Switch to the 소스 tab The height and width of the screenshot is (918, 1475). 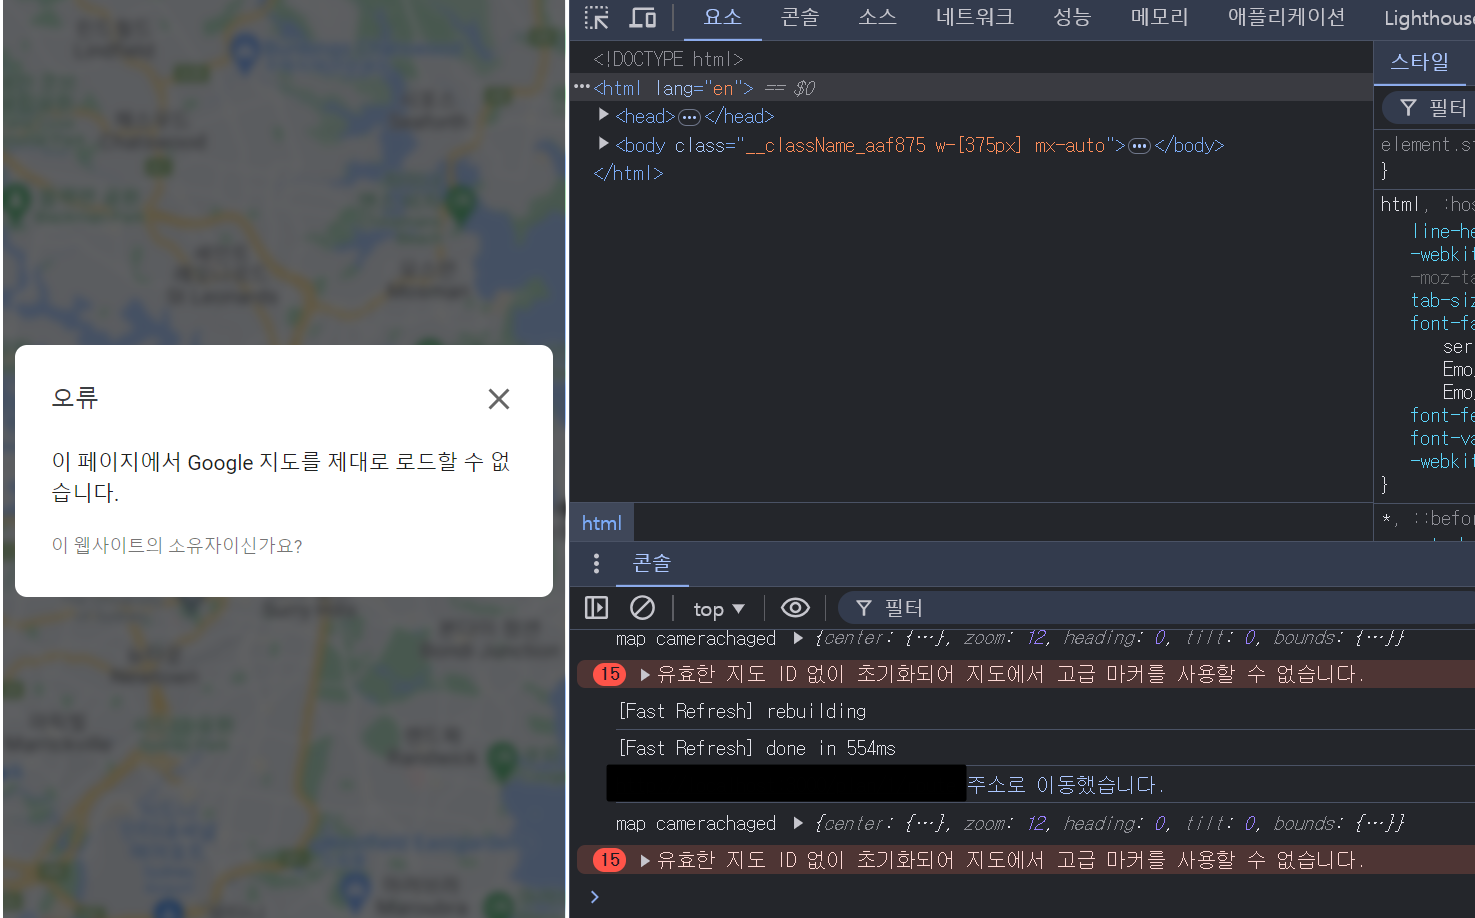point(877,18)
